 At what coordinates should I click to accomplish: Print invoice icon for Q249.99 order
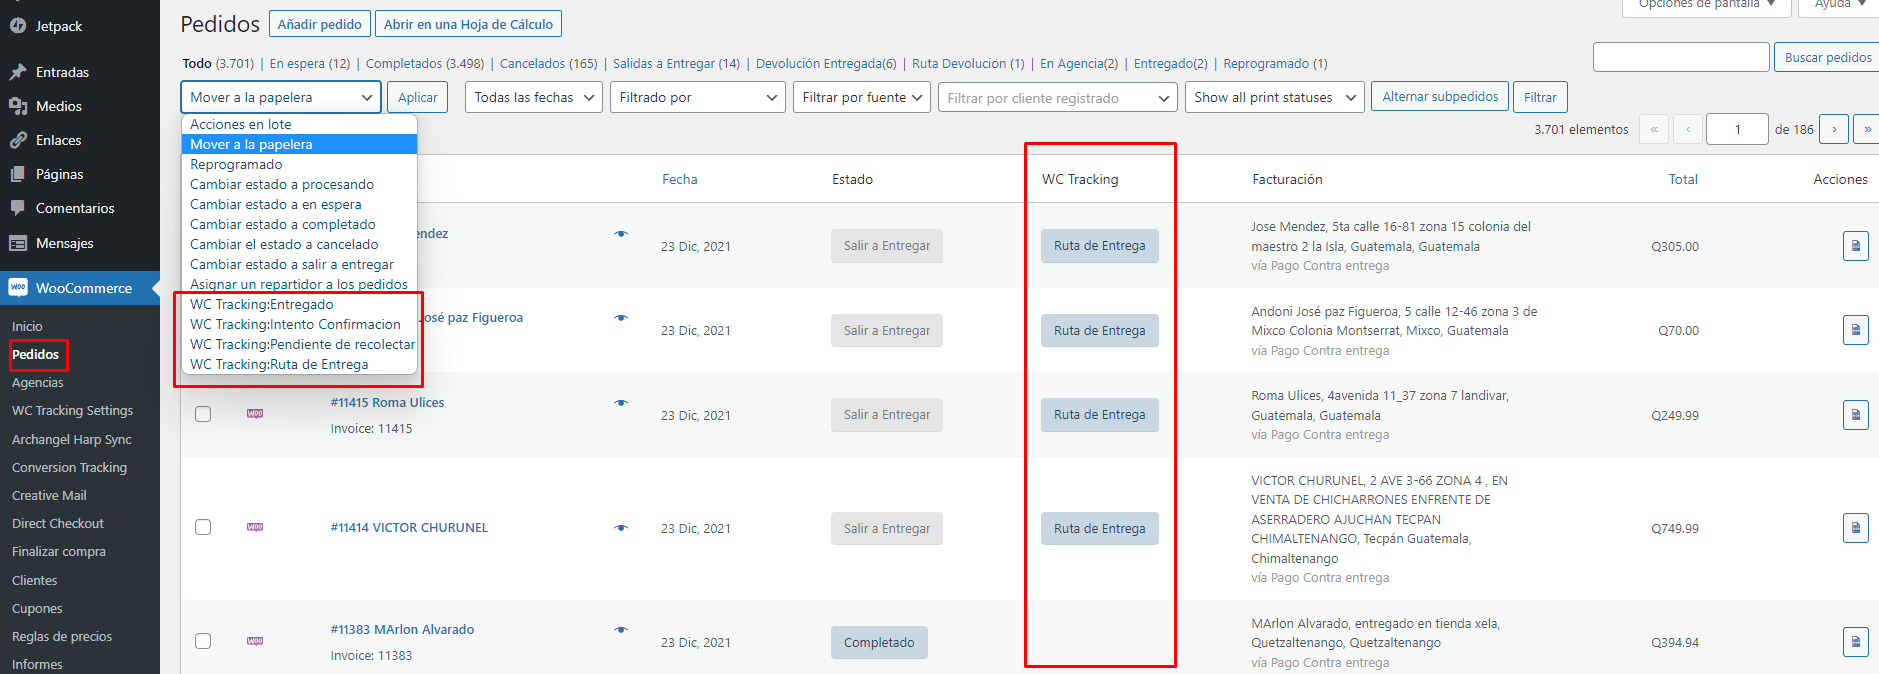click(1855, 415)
